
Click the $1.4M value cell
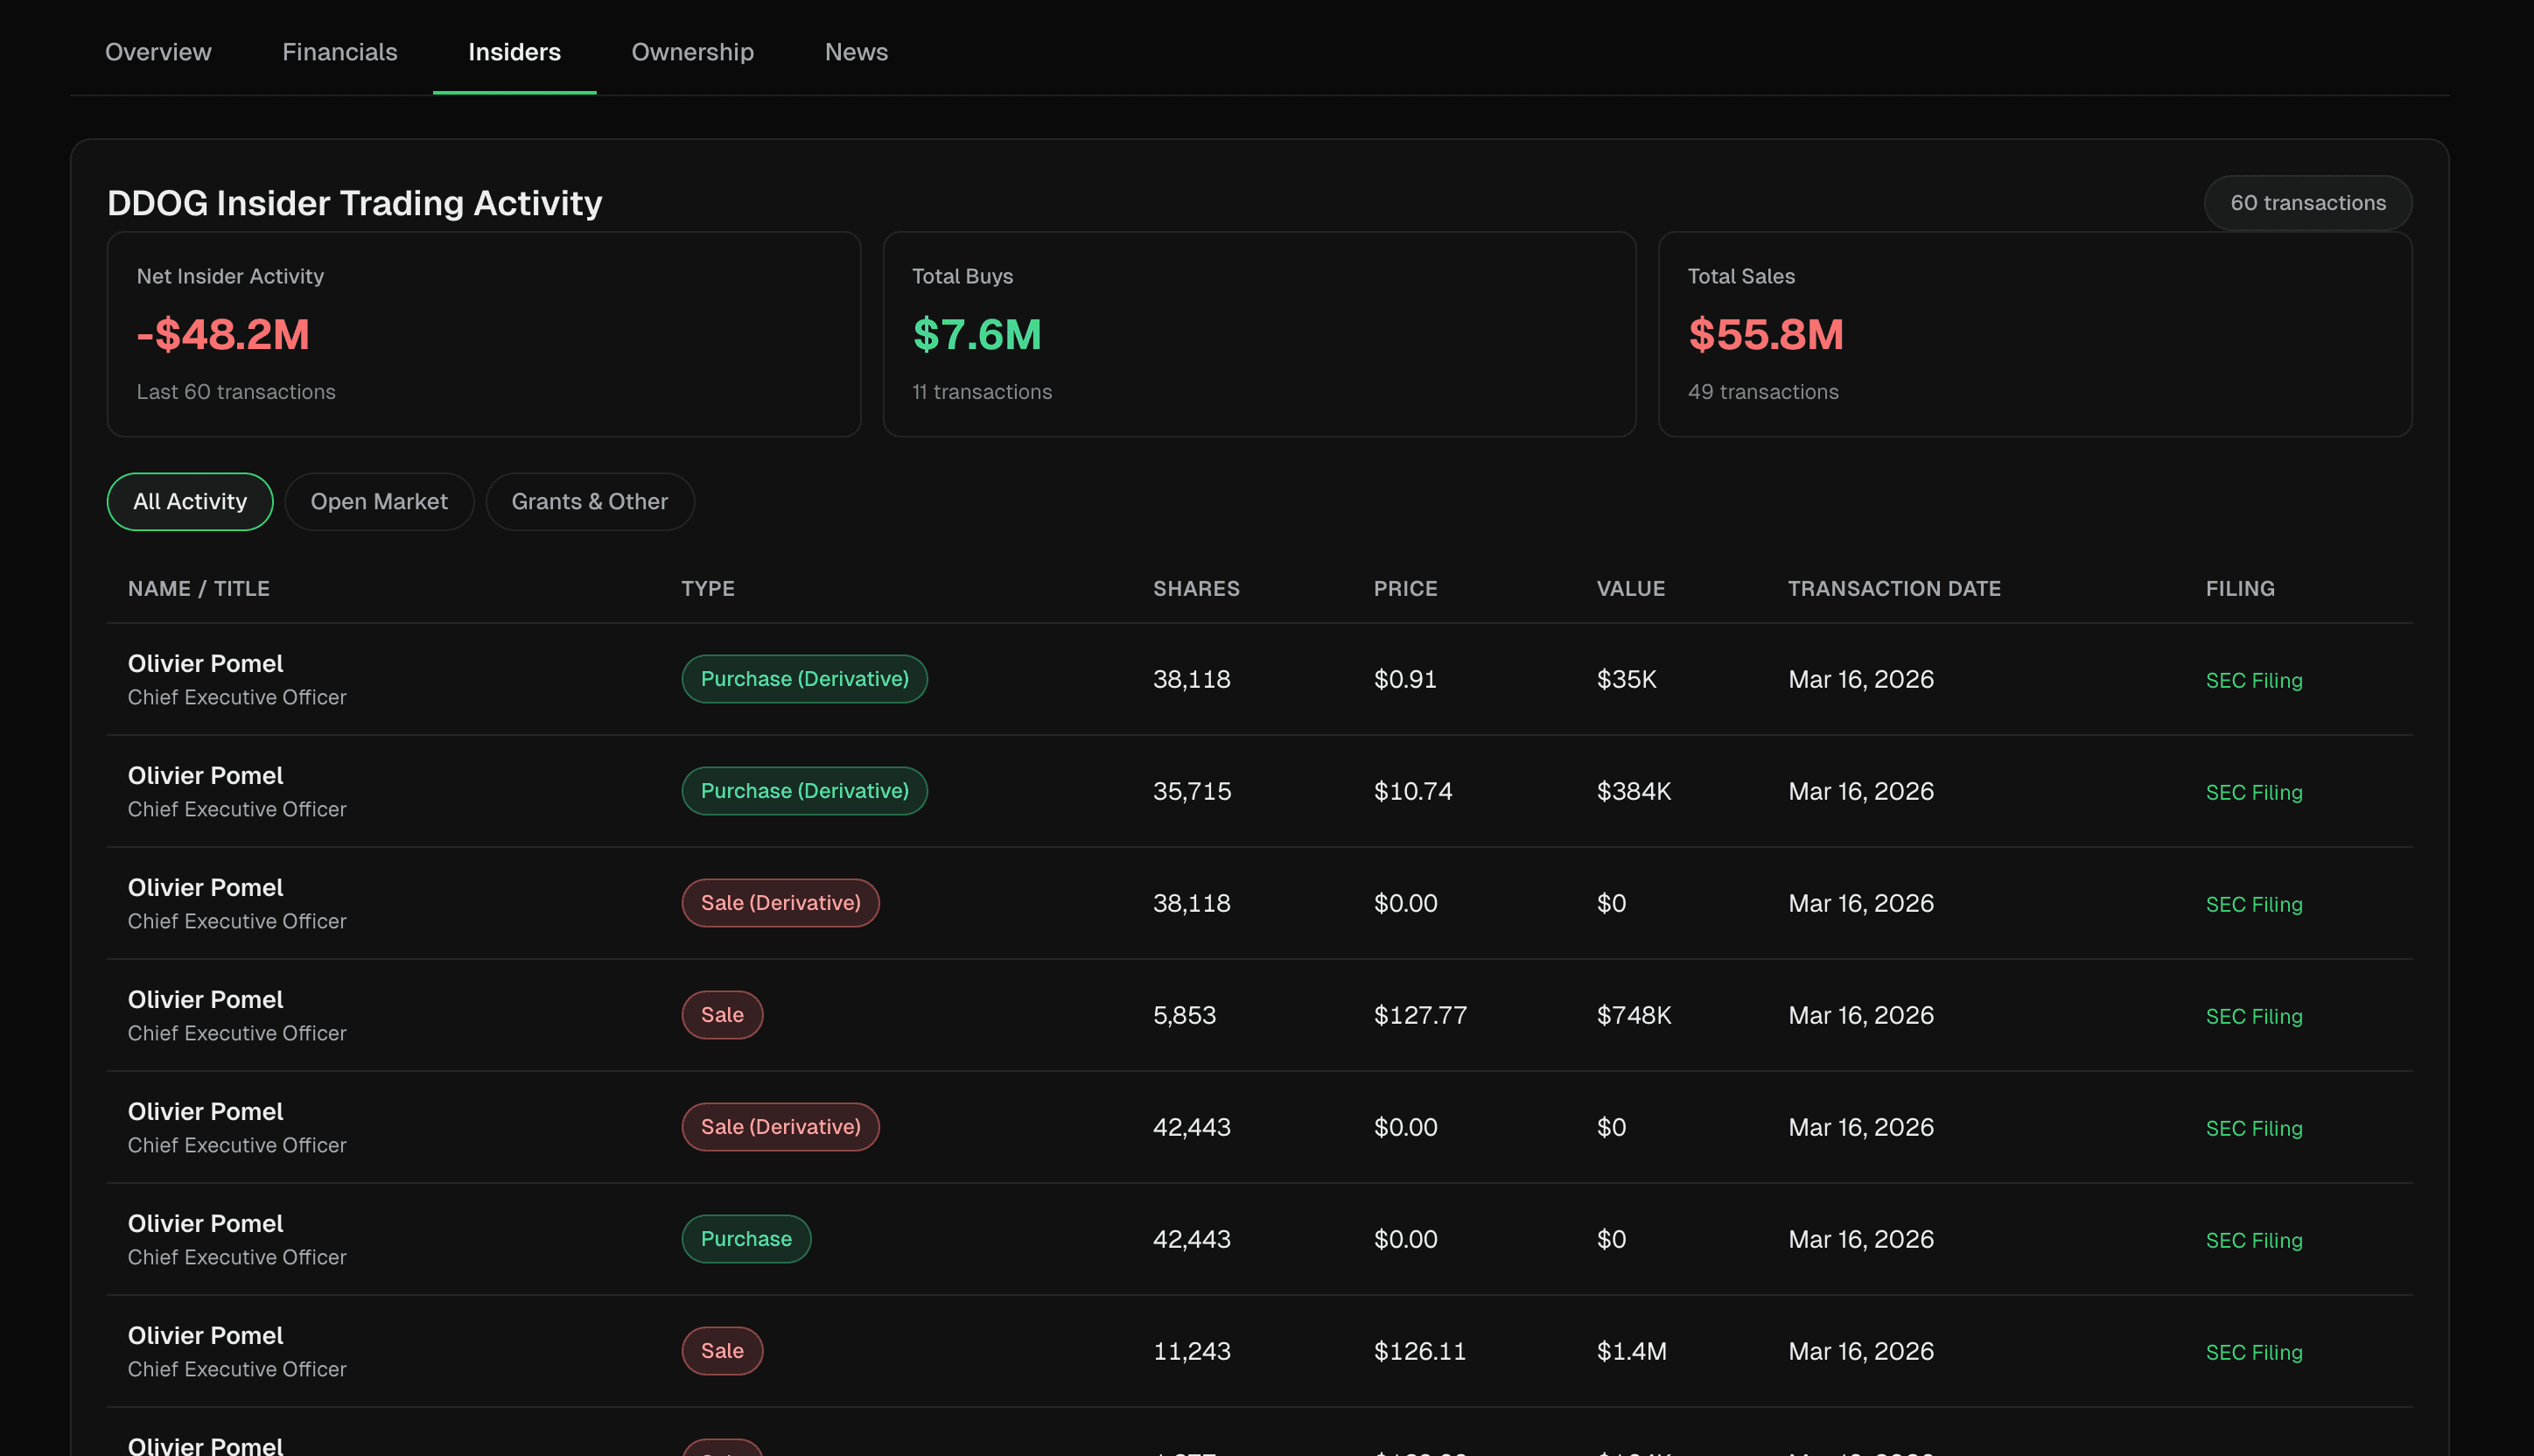tap(1632, 1351)
